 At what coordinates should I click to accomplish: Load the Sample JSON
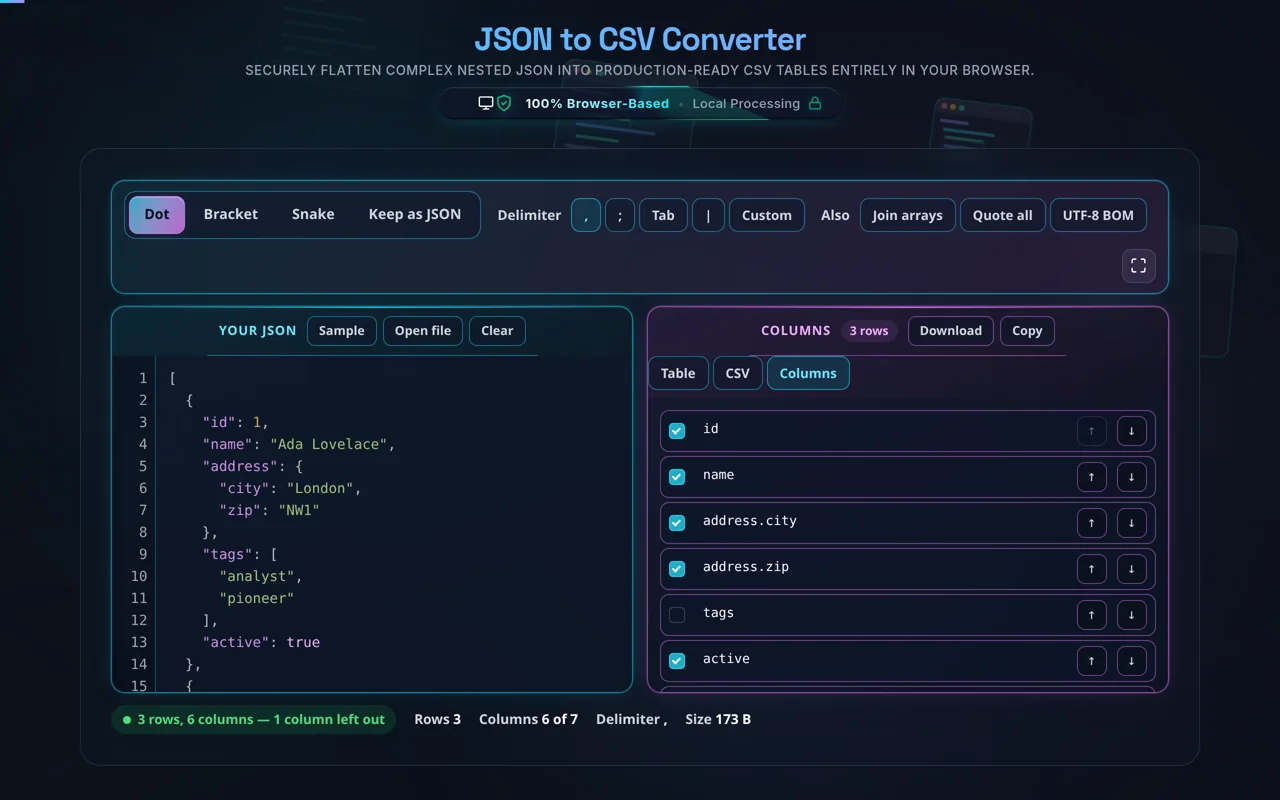click(342, 331)
